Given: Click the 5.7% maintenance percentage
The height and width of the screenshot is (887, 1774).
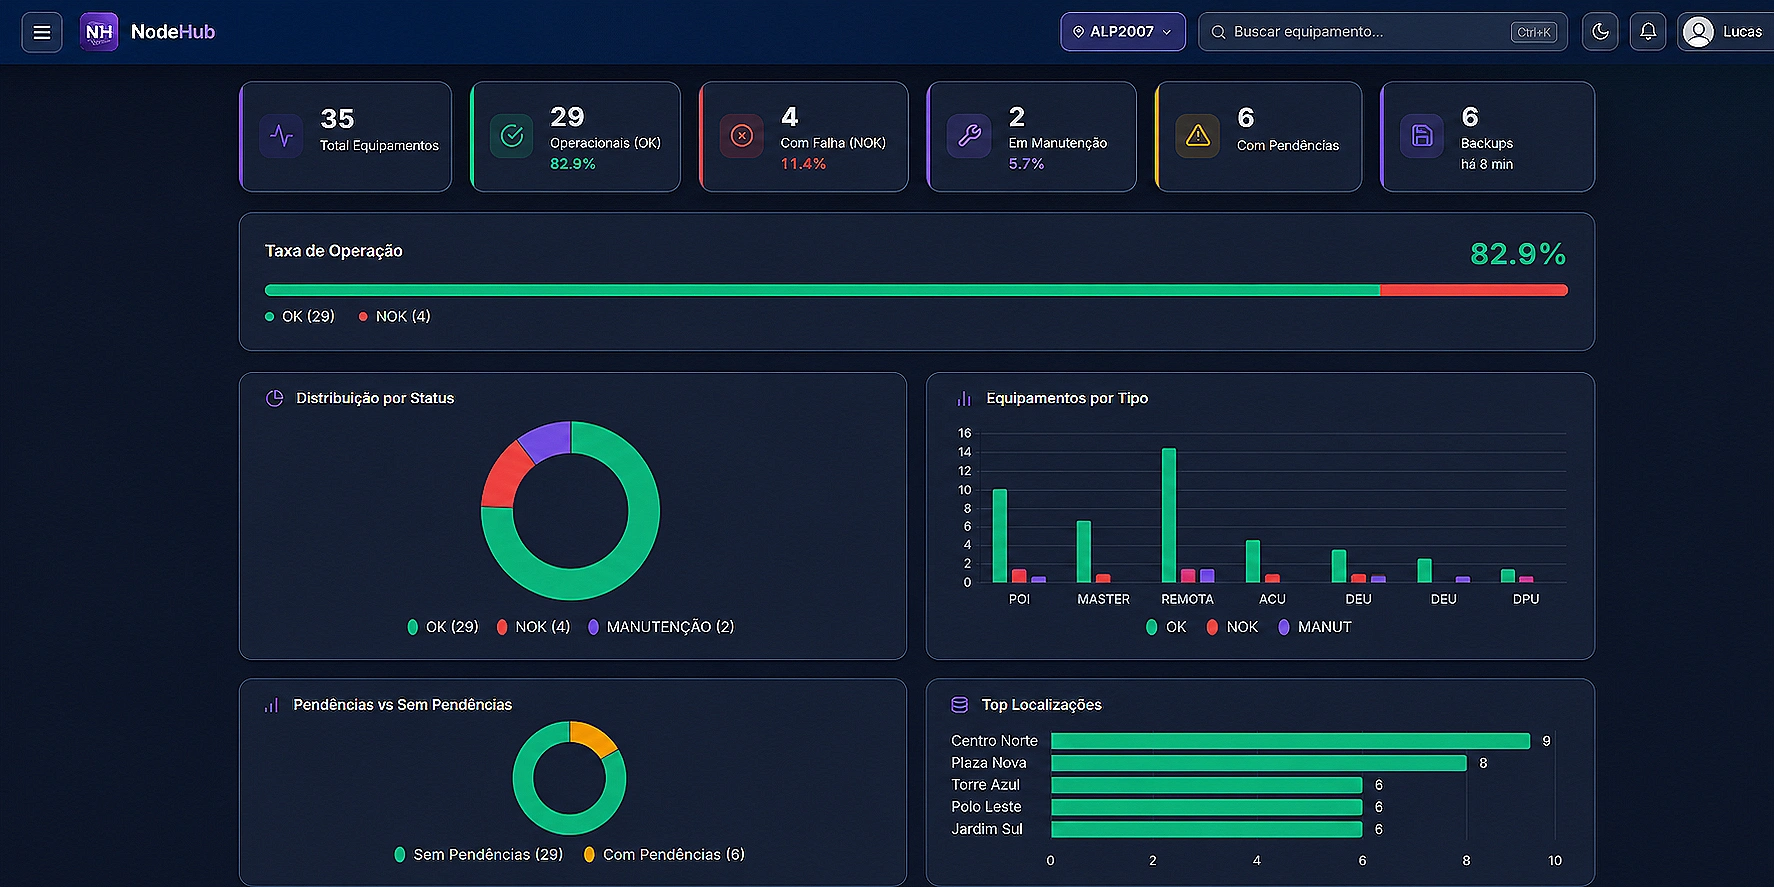Looking at the screenshot, I should coord(1026,164).
